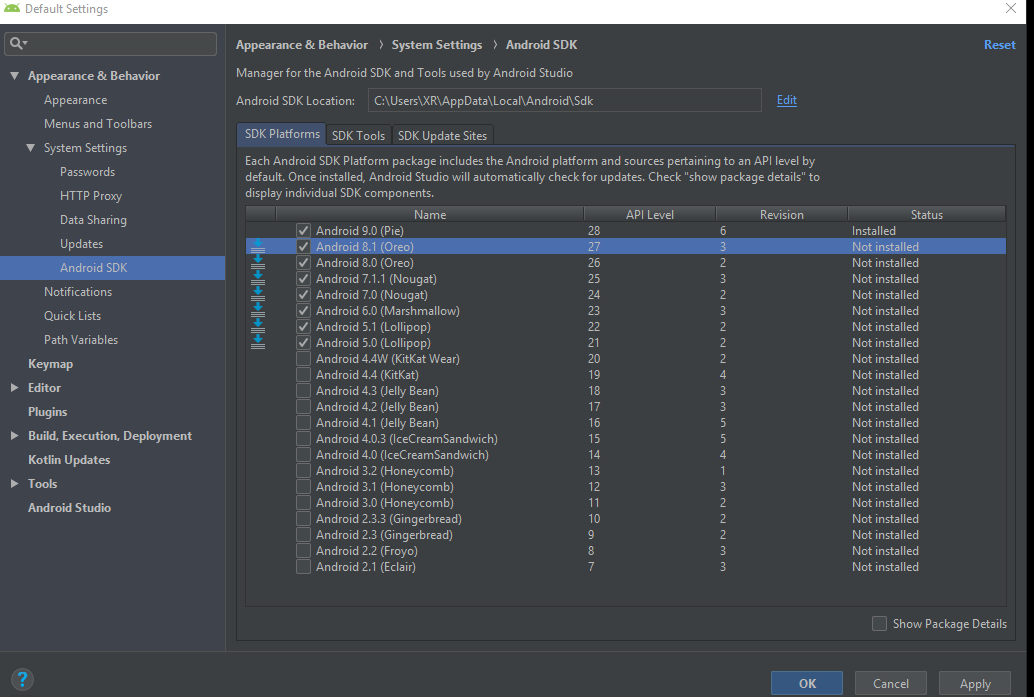Click Cancel button
The width and height of the screenshot is (1034, 697).
coord(890,683)
